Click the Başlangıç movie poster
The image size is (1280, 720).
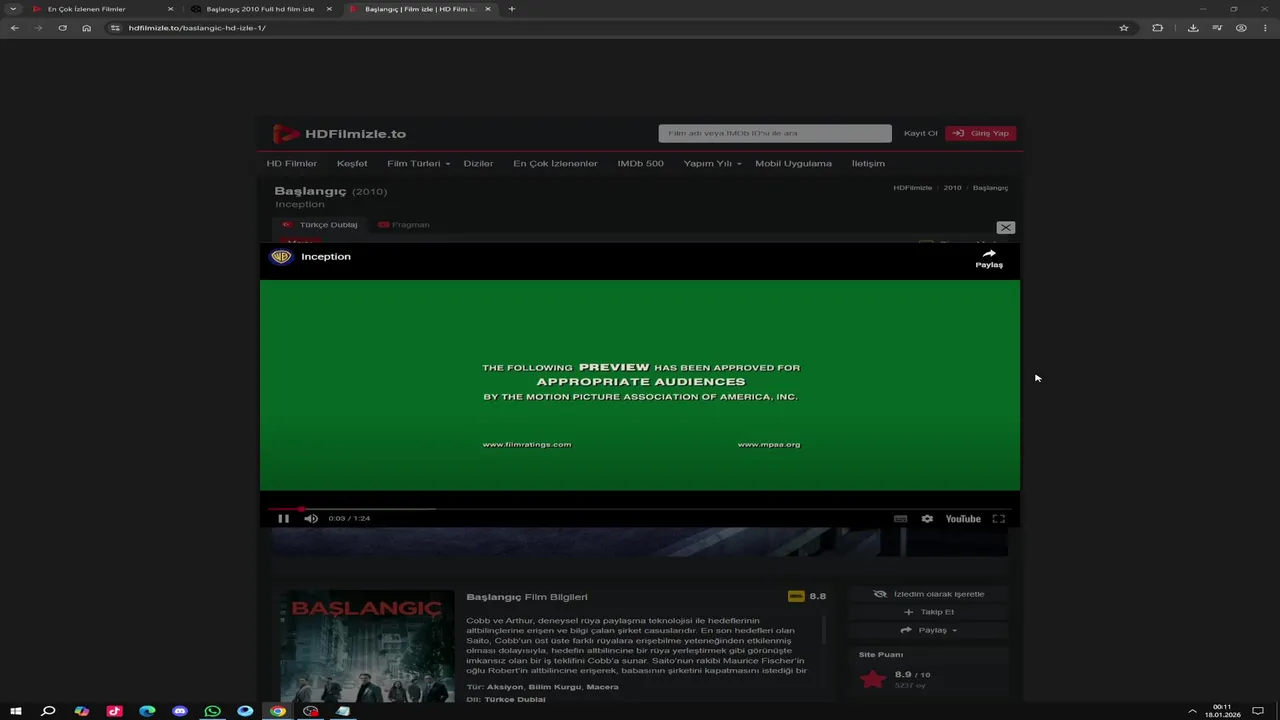(367, 646)
